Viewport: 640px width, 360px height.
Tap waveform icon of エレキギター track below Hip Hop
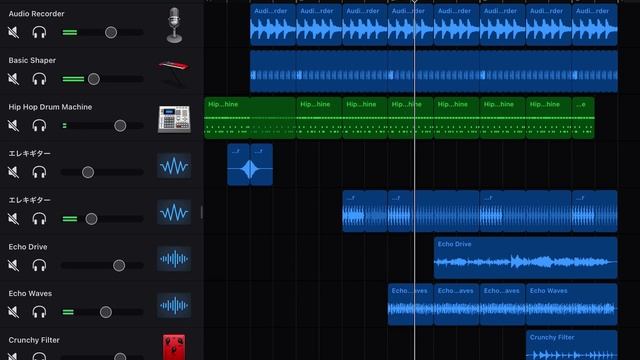(x=174, y=166)
